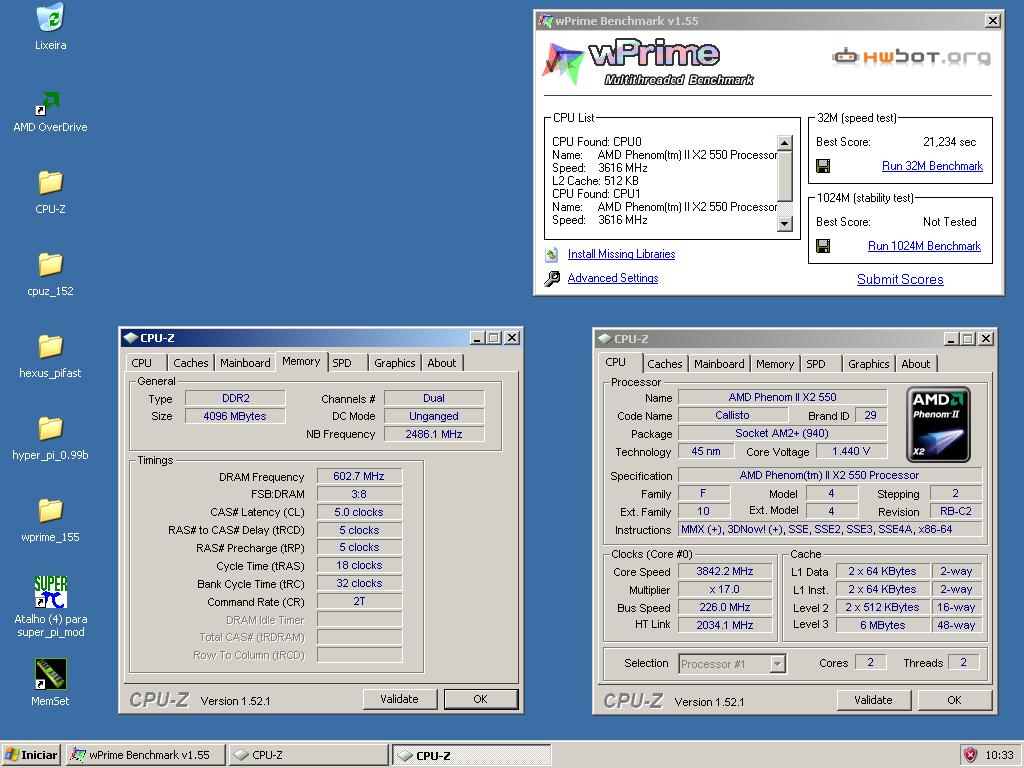This screenshot has width=1024, height=768.
Task: Click the Memory size value 4096 MBytes
Action: 235,416
